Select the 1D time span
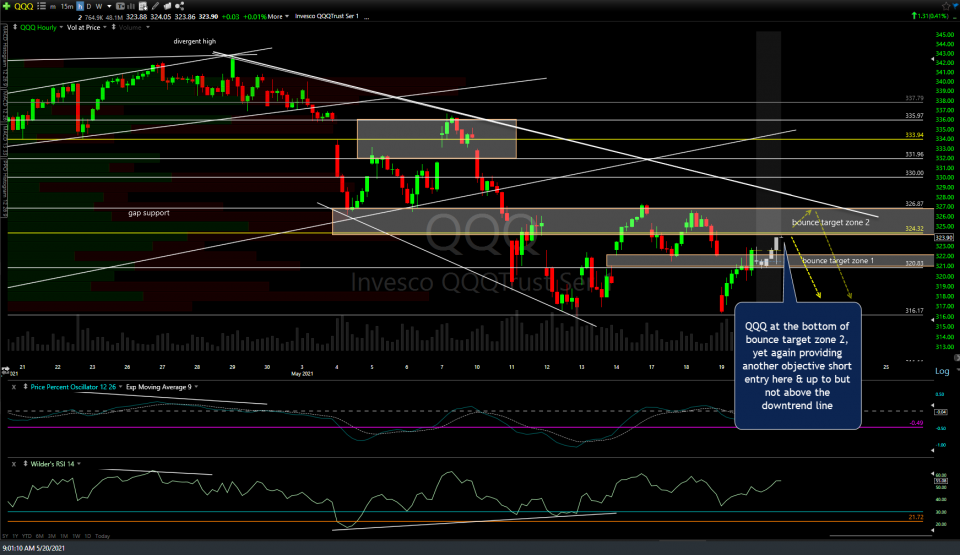The image size is (960, 555). [88, 536]
